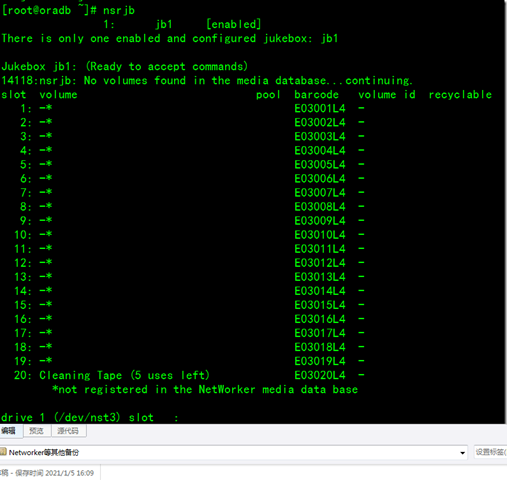Focus the 设置标签 tag input field
The height and width of the screenshot is (480, 507).
click(x=490, y=452)
